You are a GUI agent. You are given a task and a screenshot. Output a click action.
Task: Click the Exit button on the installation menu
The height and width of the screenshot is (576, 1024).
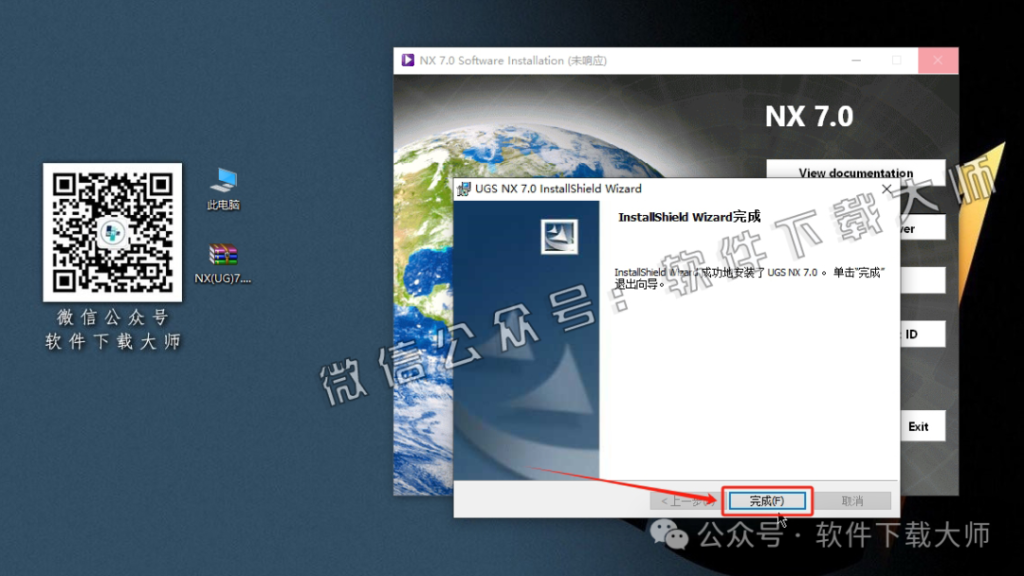tap(920, 426)
